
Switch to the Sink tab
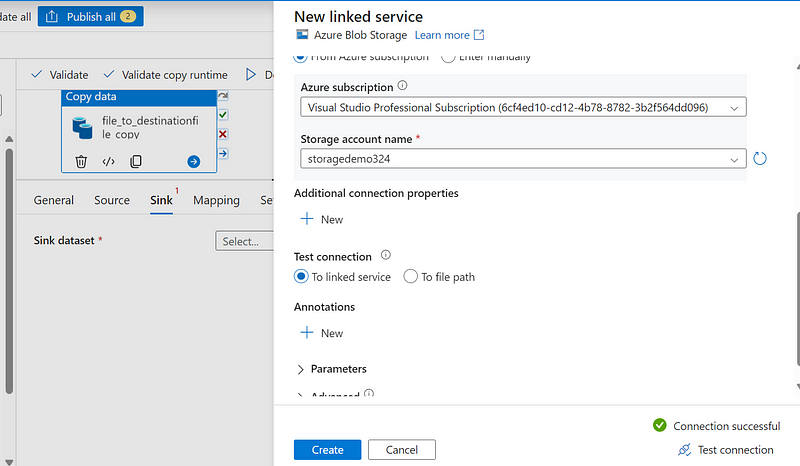point(161,200)
